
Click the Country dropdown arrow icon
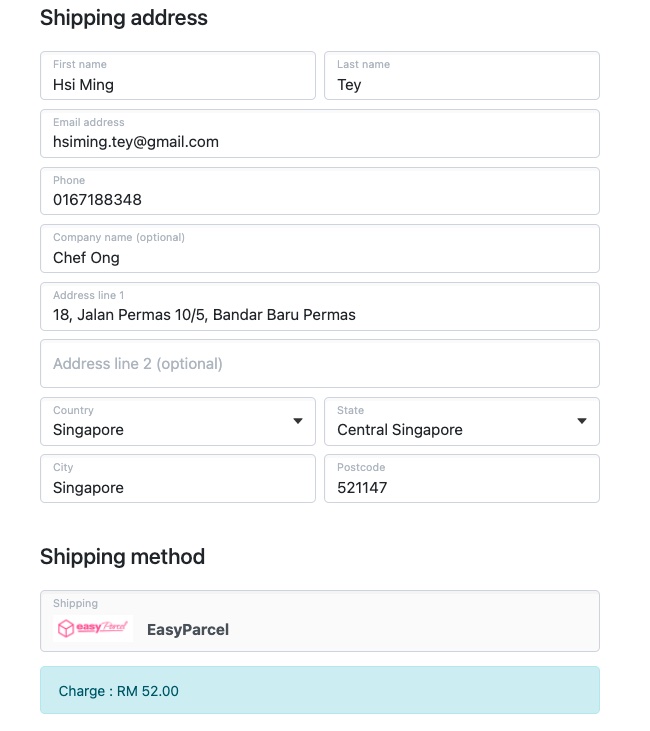pos(298,421)
